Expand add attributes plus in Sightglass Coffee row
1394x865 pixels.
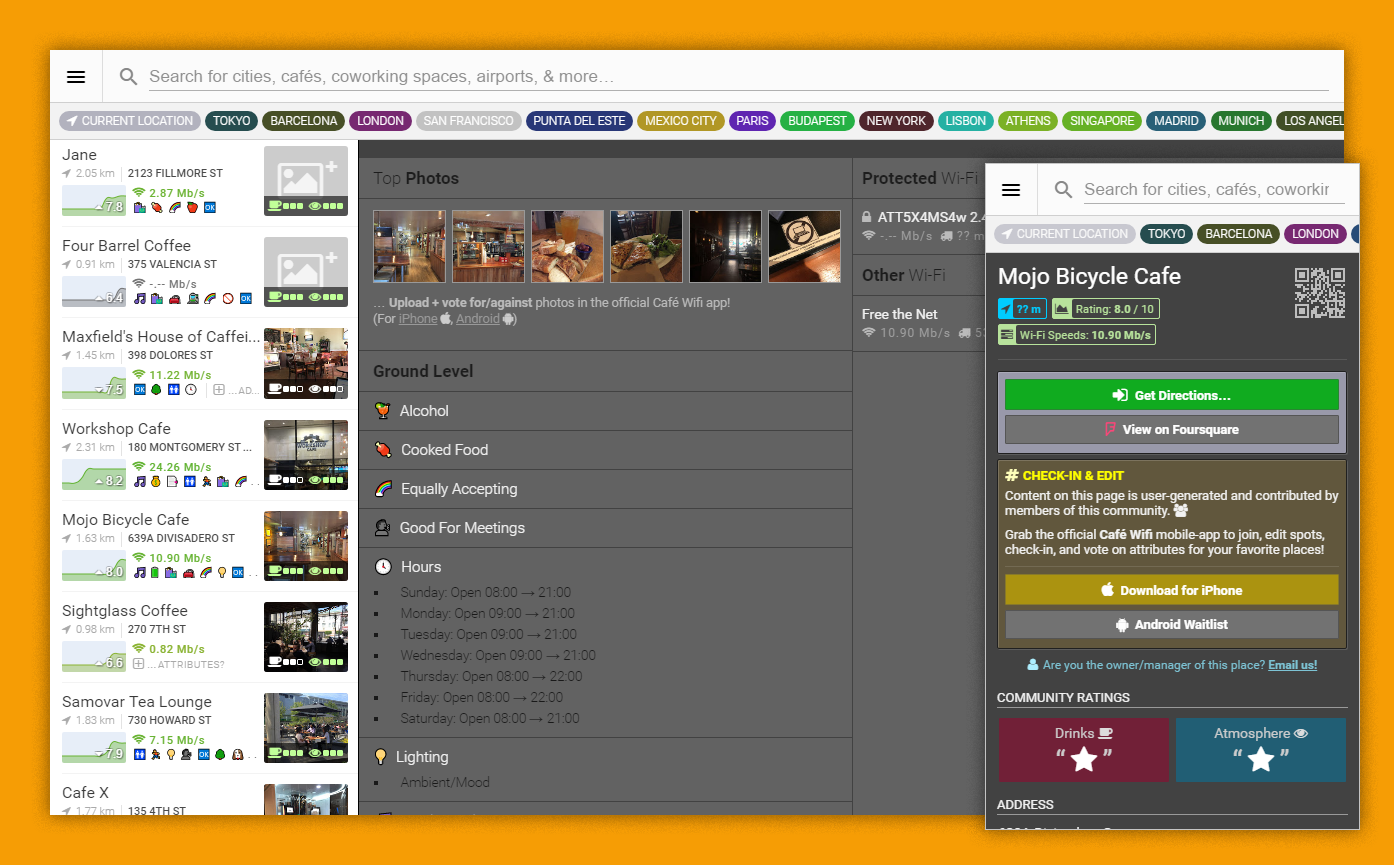click(x=140, y=664)
